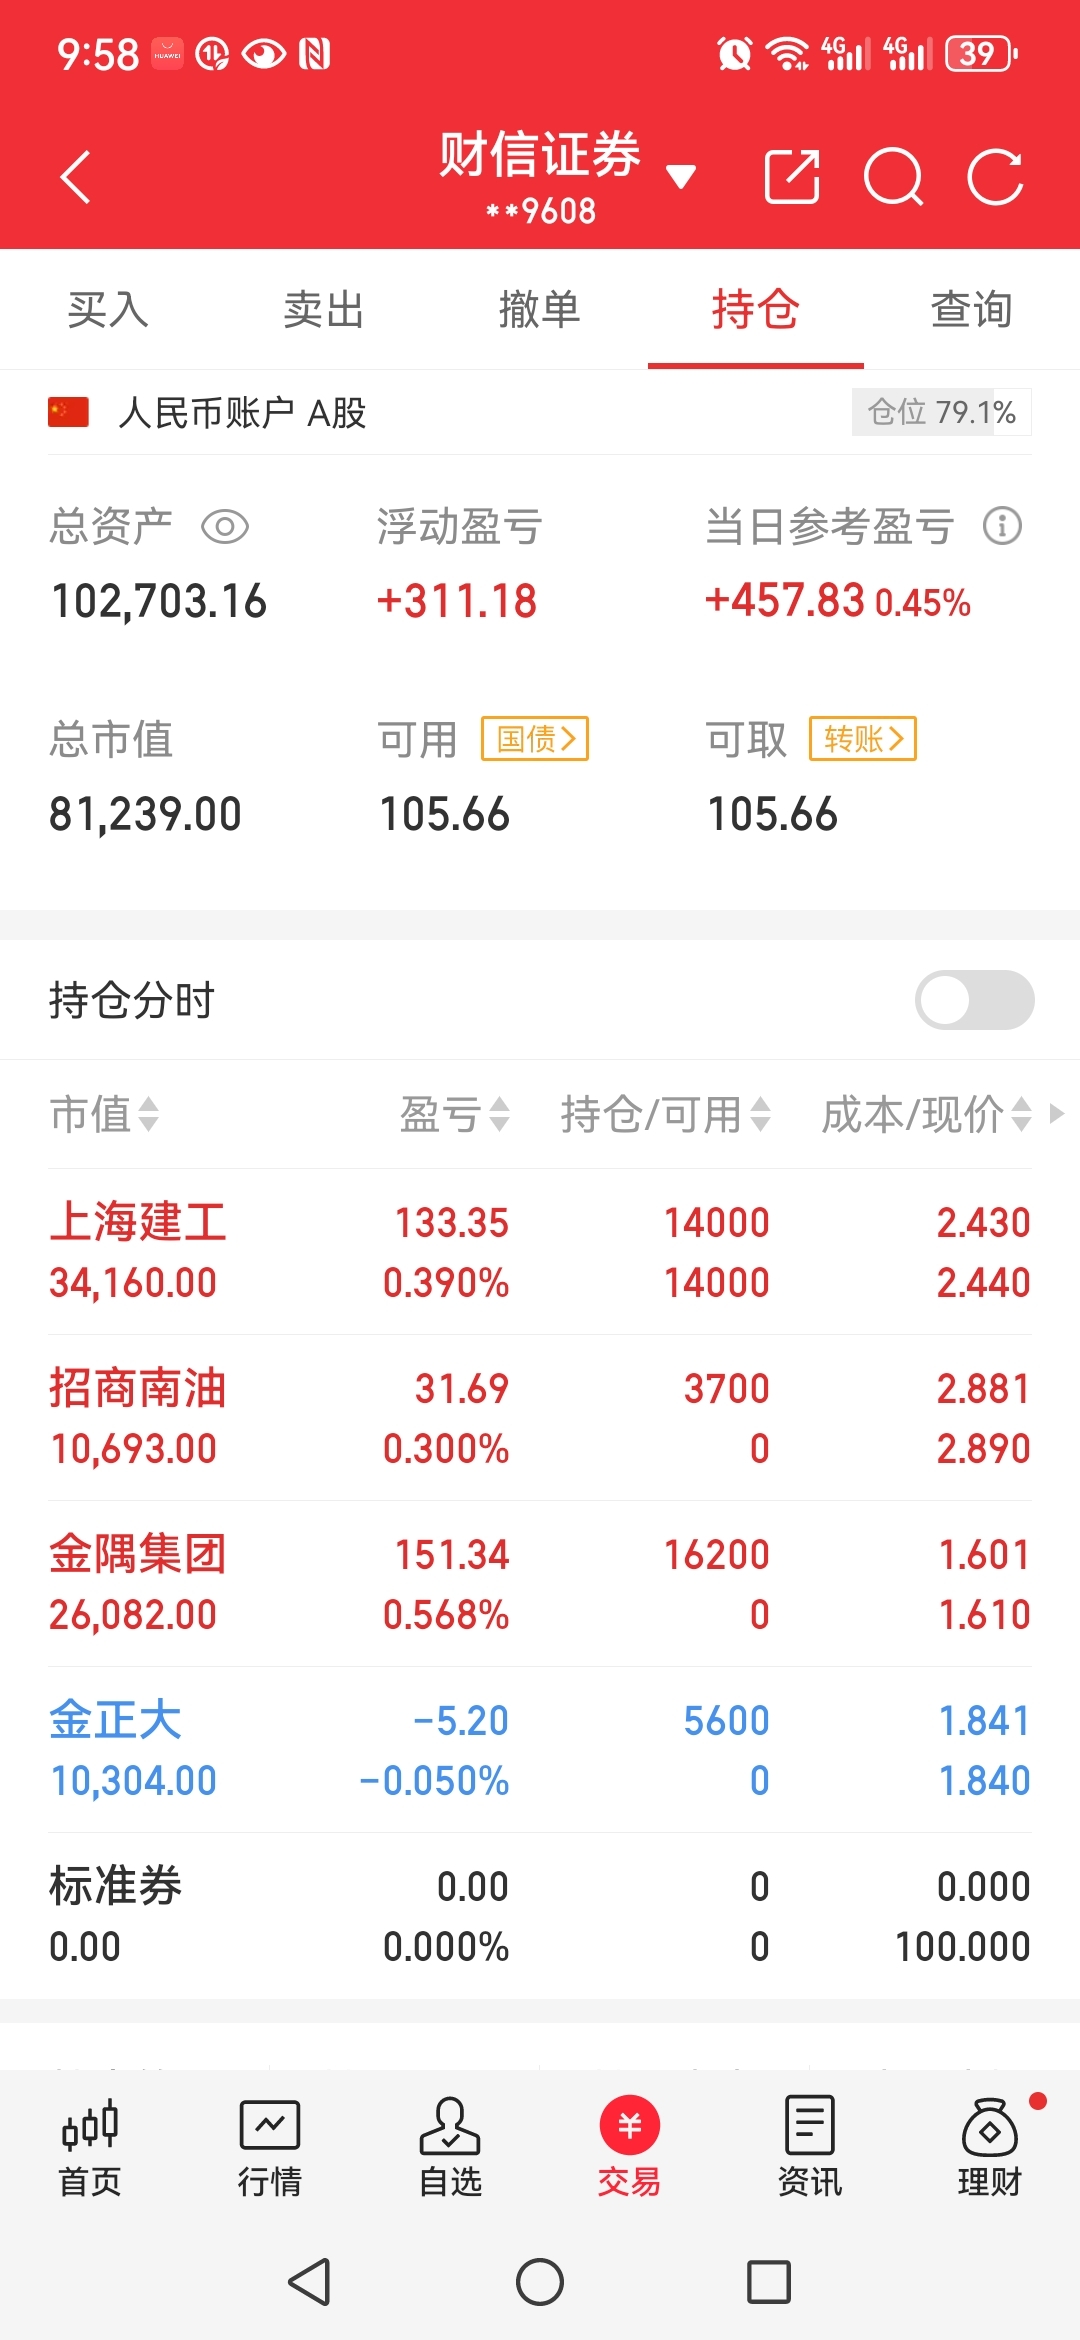Switch to the 查询 tab
This screenshot has width=1080, height=2340.
pos(972,310)
